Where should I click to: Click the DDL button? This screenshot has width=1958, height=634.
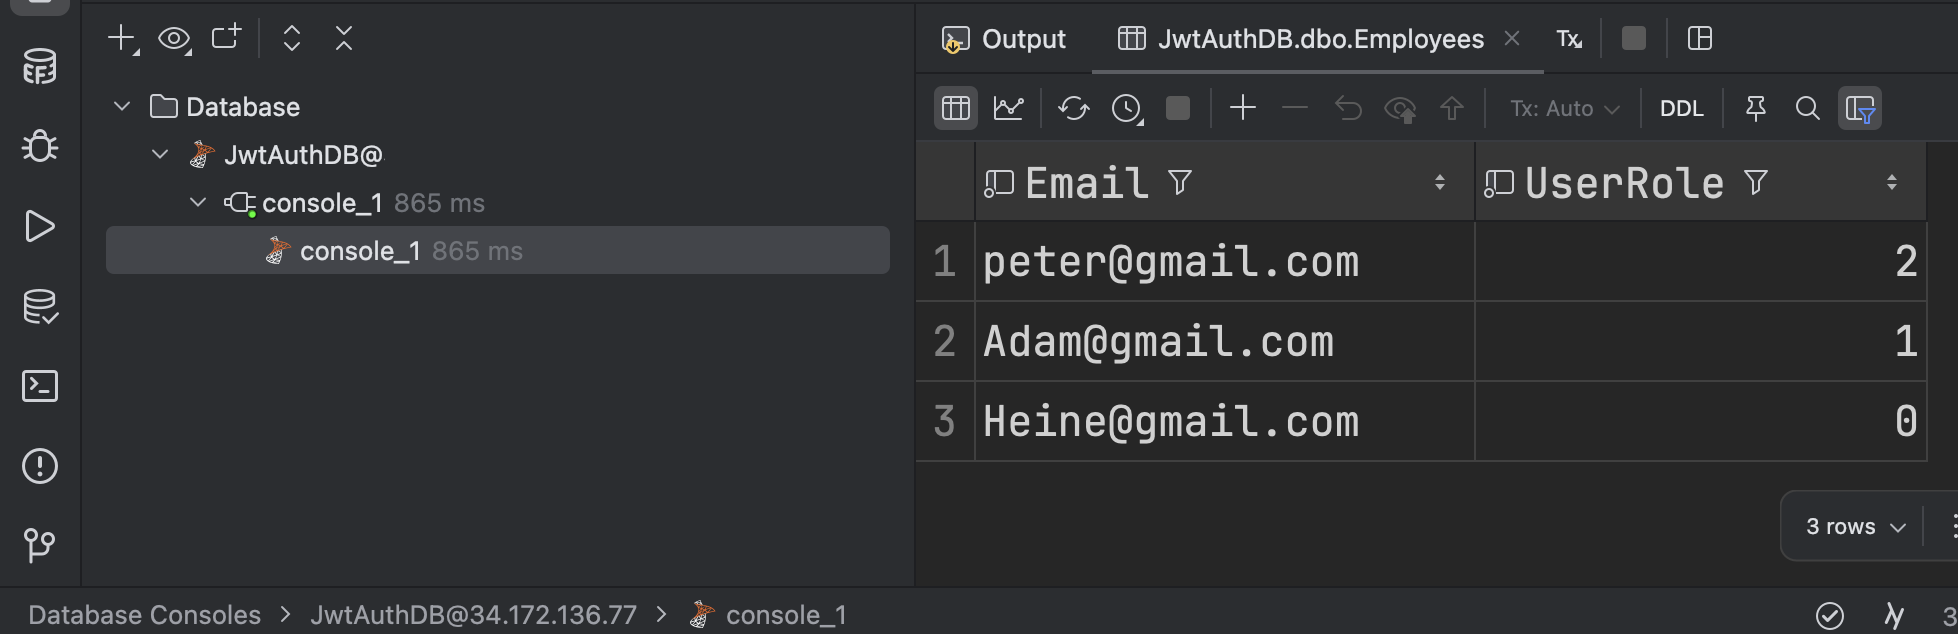(1681, 108)
